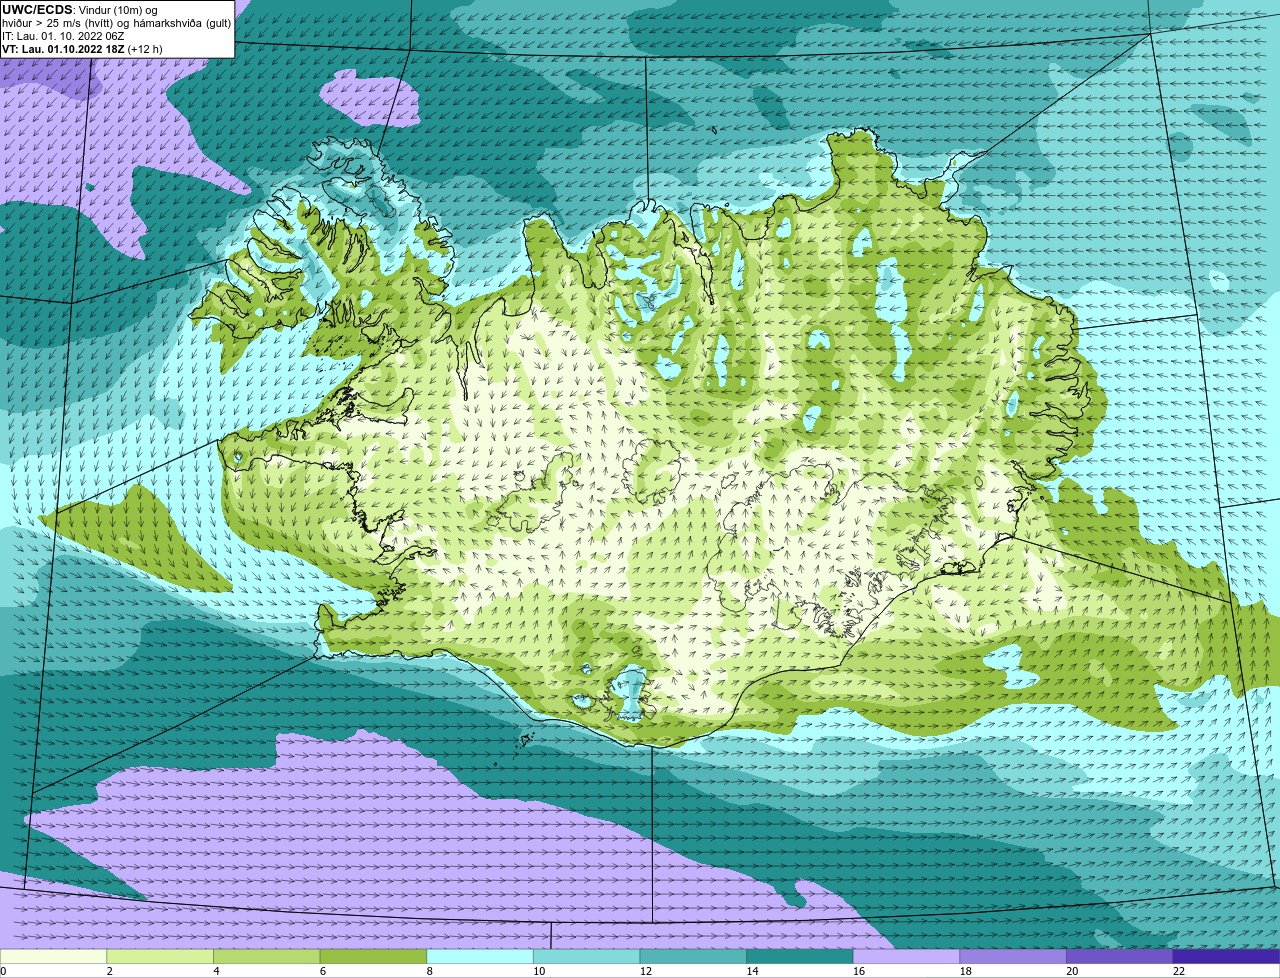The height and width of the screenshot is (978, 1280).
Task: Click the medium teal 12–14 m/s legend swatch
Action: pos(693,956)
